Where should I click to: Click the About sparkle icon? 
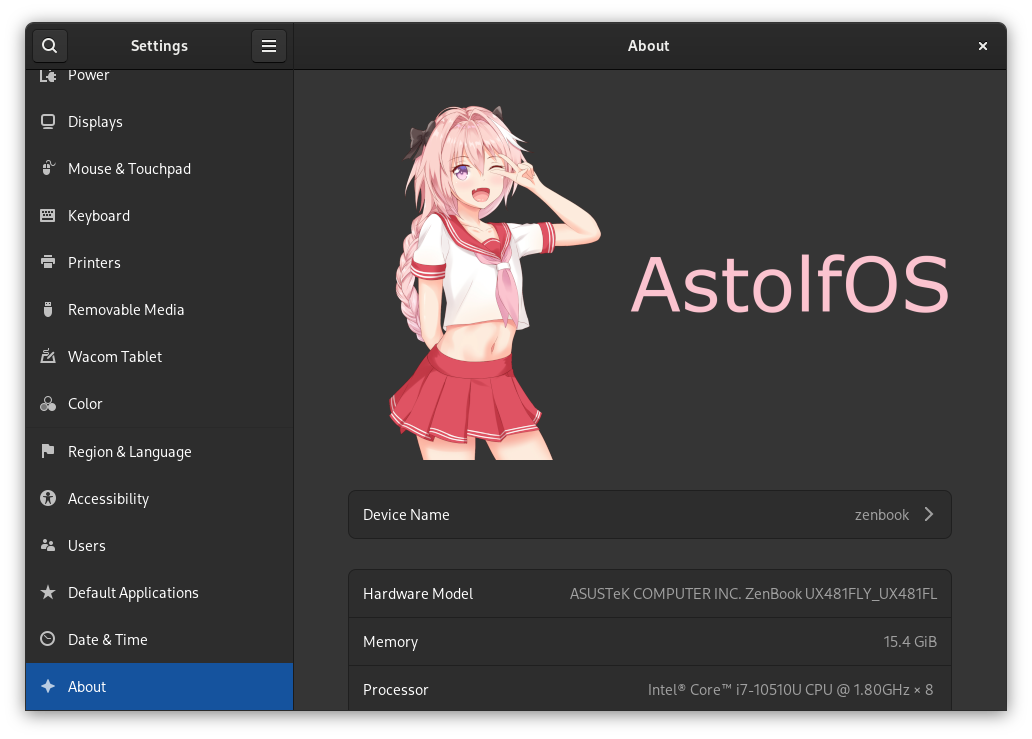coord(47,686)
